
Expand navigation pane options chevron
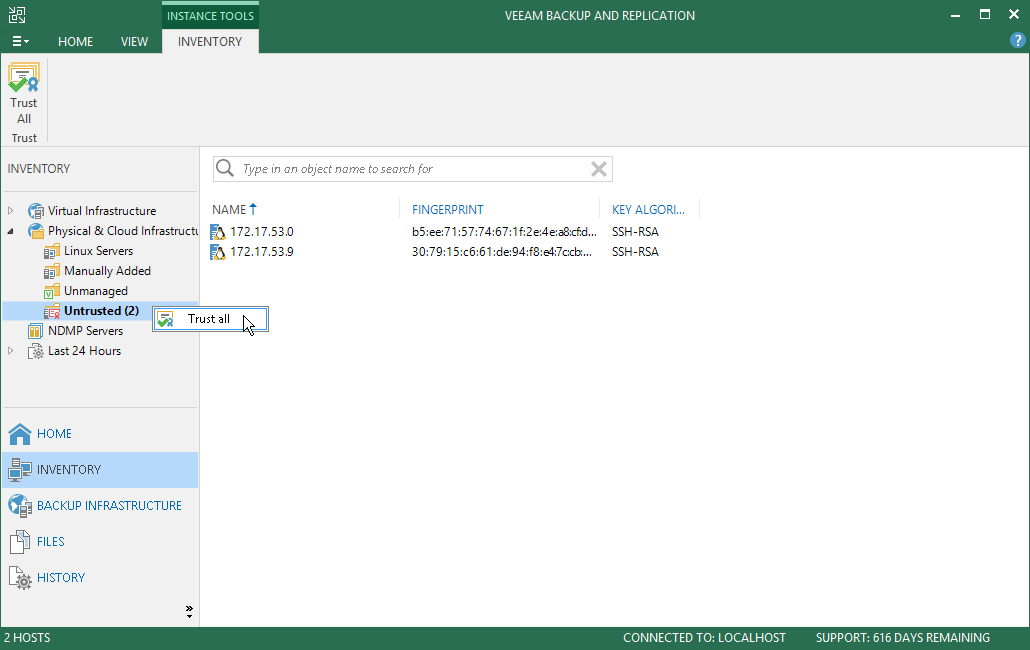click(189, 612)
